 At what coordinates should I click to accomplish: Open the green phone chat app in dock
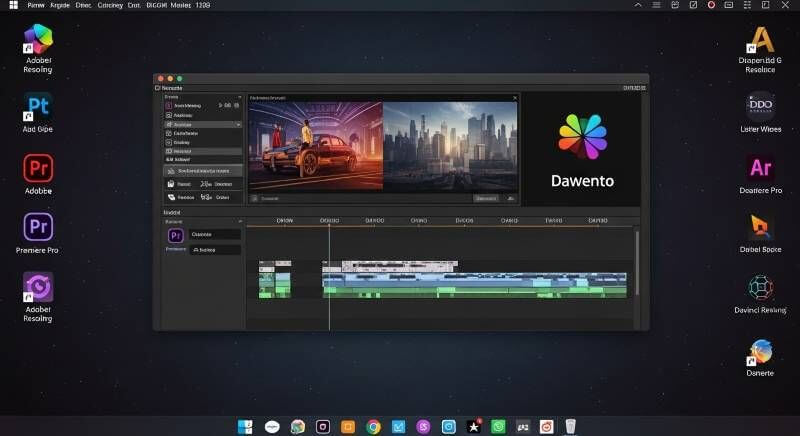[498, 427]
